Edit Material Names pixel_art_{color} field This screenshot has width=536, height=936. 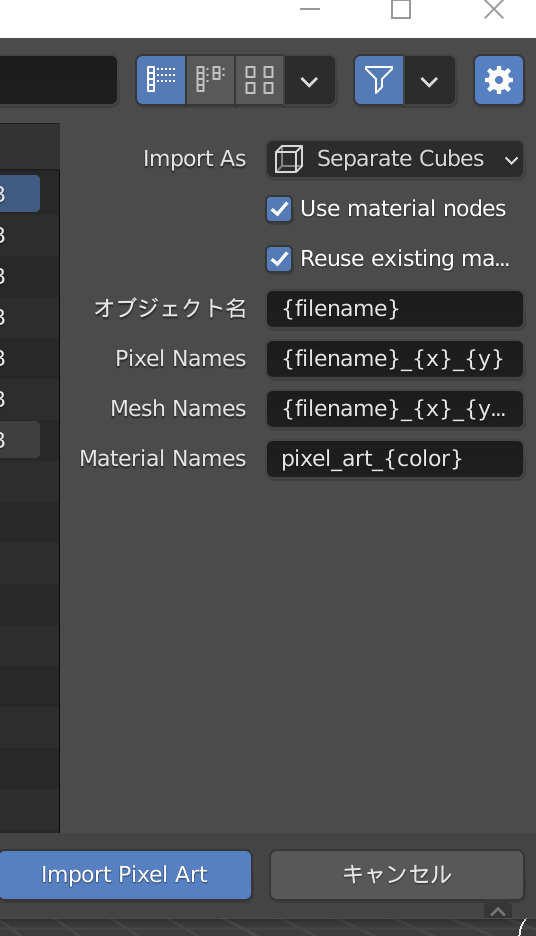tap(395, 459)
